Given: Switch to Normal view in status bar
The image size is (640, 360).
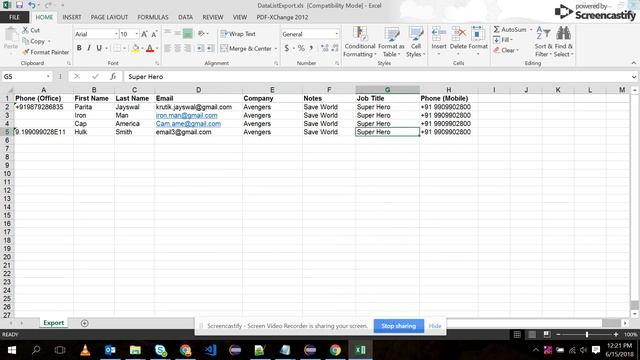Looking at the screenshot, I should pyautogui.click(x=517, y=335).
